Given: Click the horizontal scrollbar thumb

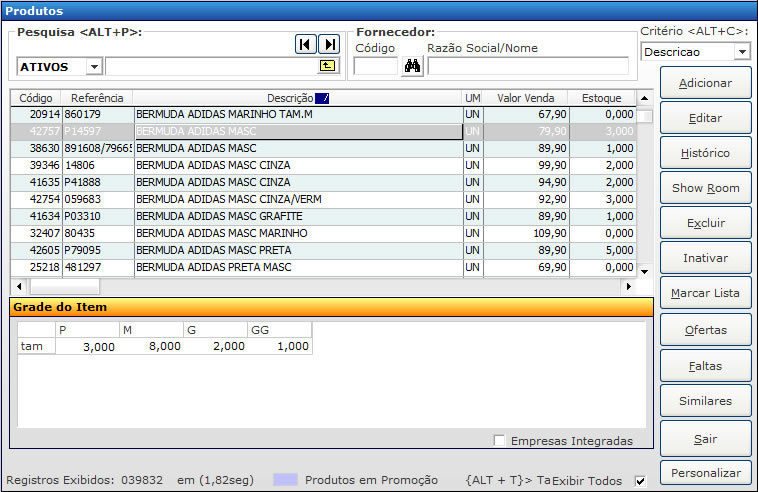Looking at the screenshot, I should coord(65,286).
